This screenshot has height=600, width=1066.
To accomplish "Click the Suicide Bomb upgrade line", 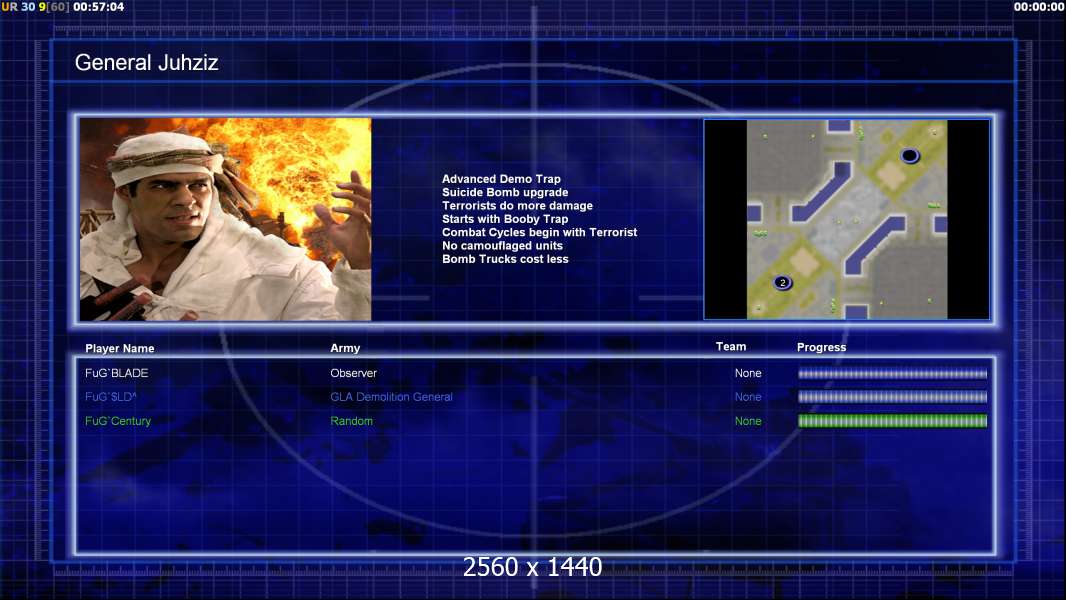I will tap(505, 192).
